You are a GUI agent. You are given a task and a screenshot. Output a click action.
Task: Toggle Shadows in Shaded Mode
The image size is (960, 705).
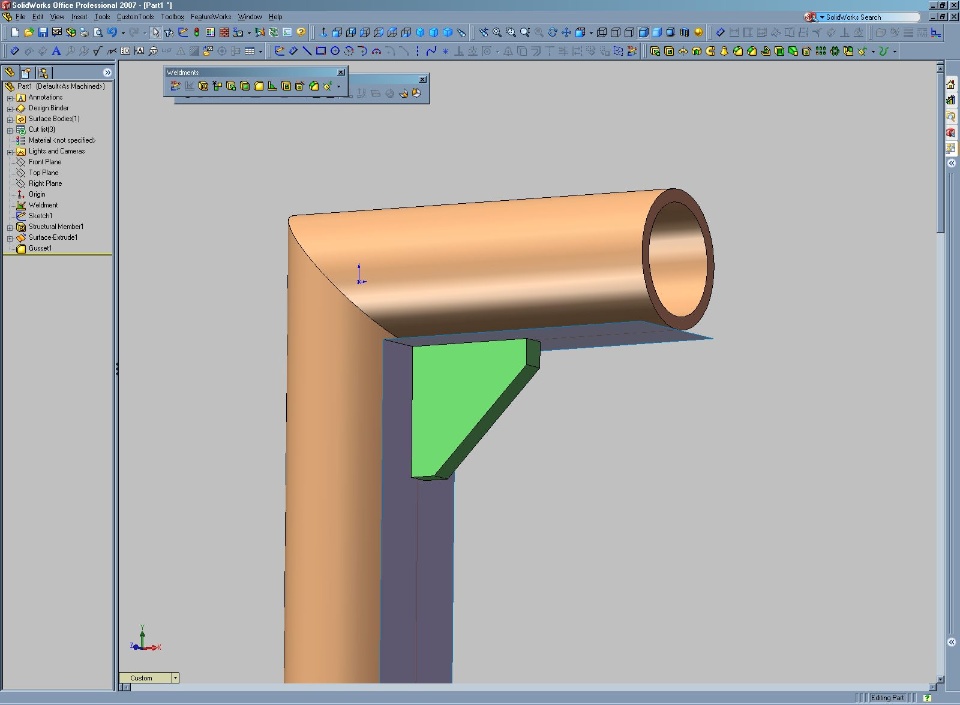tap(670, 32)
